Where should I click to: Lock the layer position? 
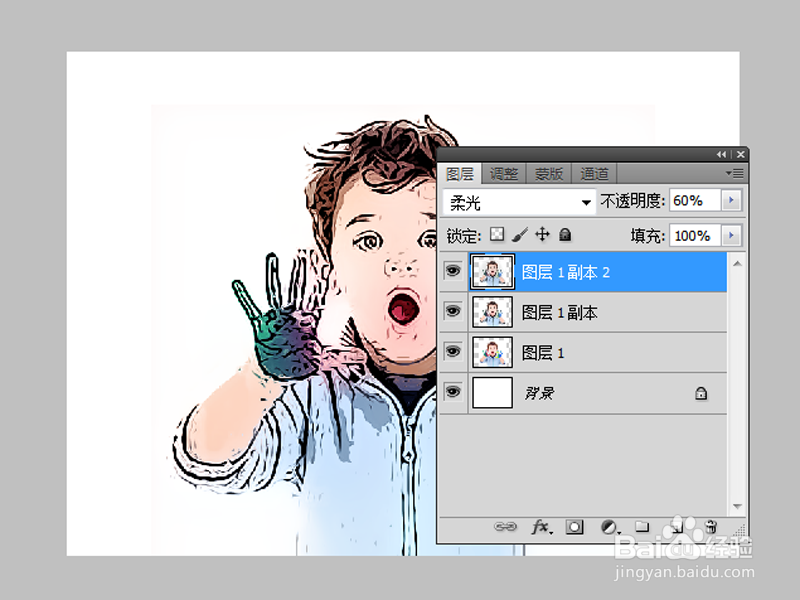point(542,234)
